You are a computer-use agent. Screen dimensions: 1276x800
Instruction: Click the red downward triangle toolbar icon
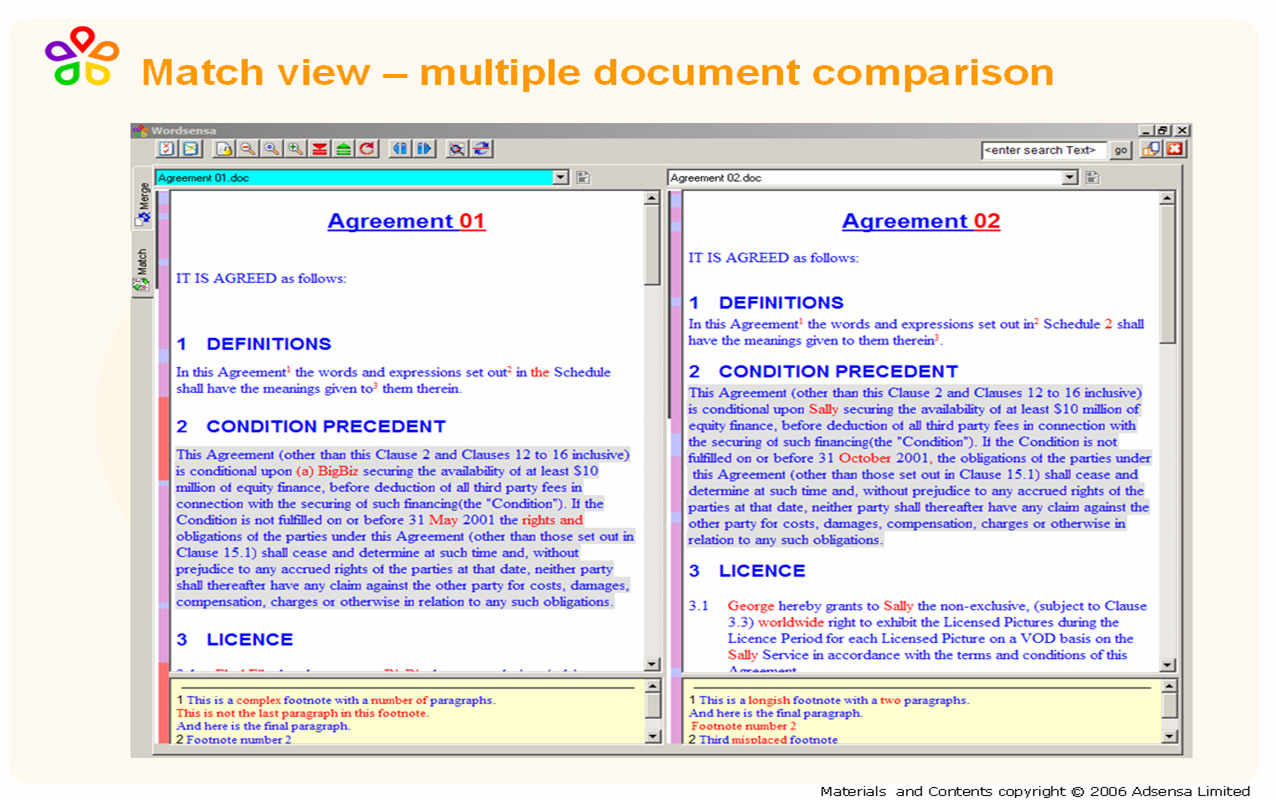click(x=320, y=149)
